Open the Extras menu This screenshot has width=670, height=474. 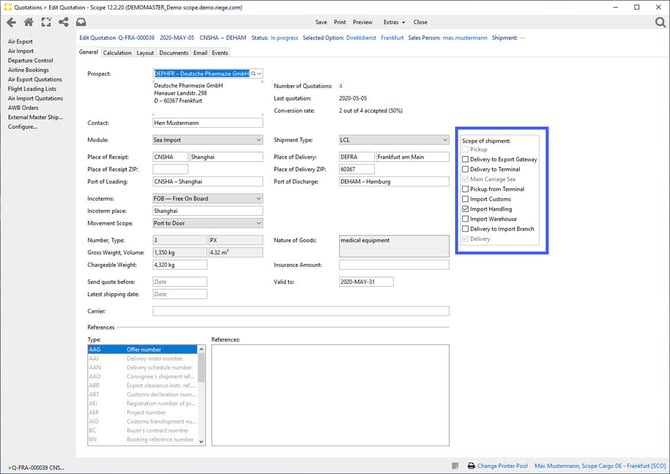pyautogui.click(x=393, y=21)
